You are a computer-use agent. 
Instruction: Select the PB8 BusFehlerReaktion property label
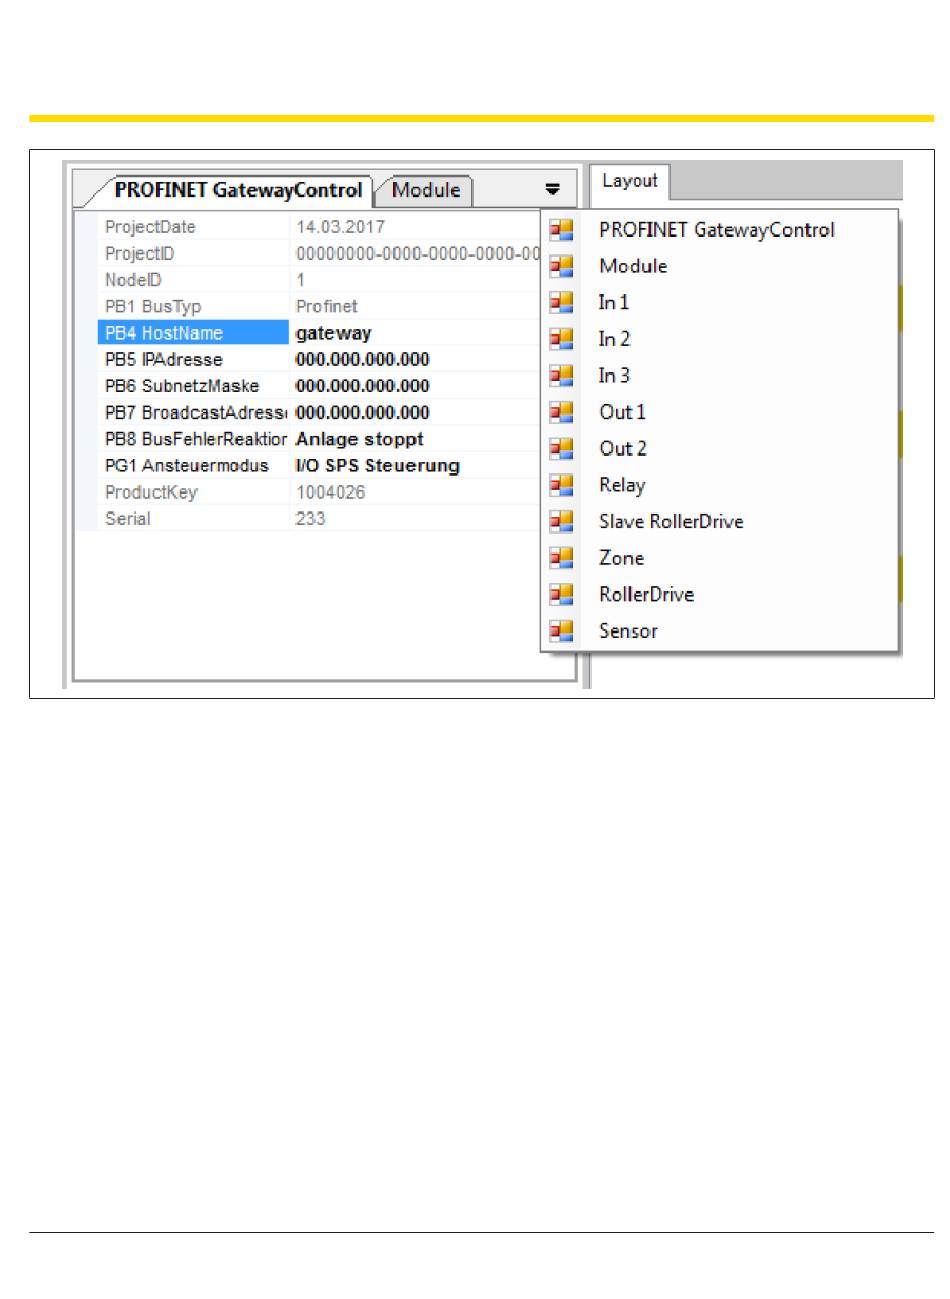point(196,439)
